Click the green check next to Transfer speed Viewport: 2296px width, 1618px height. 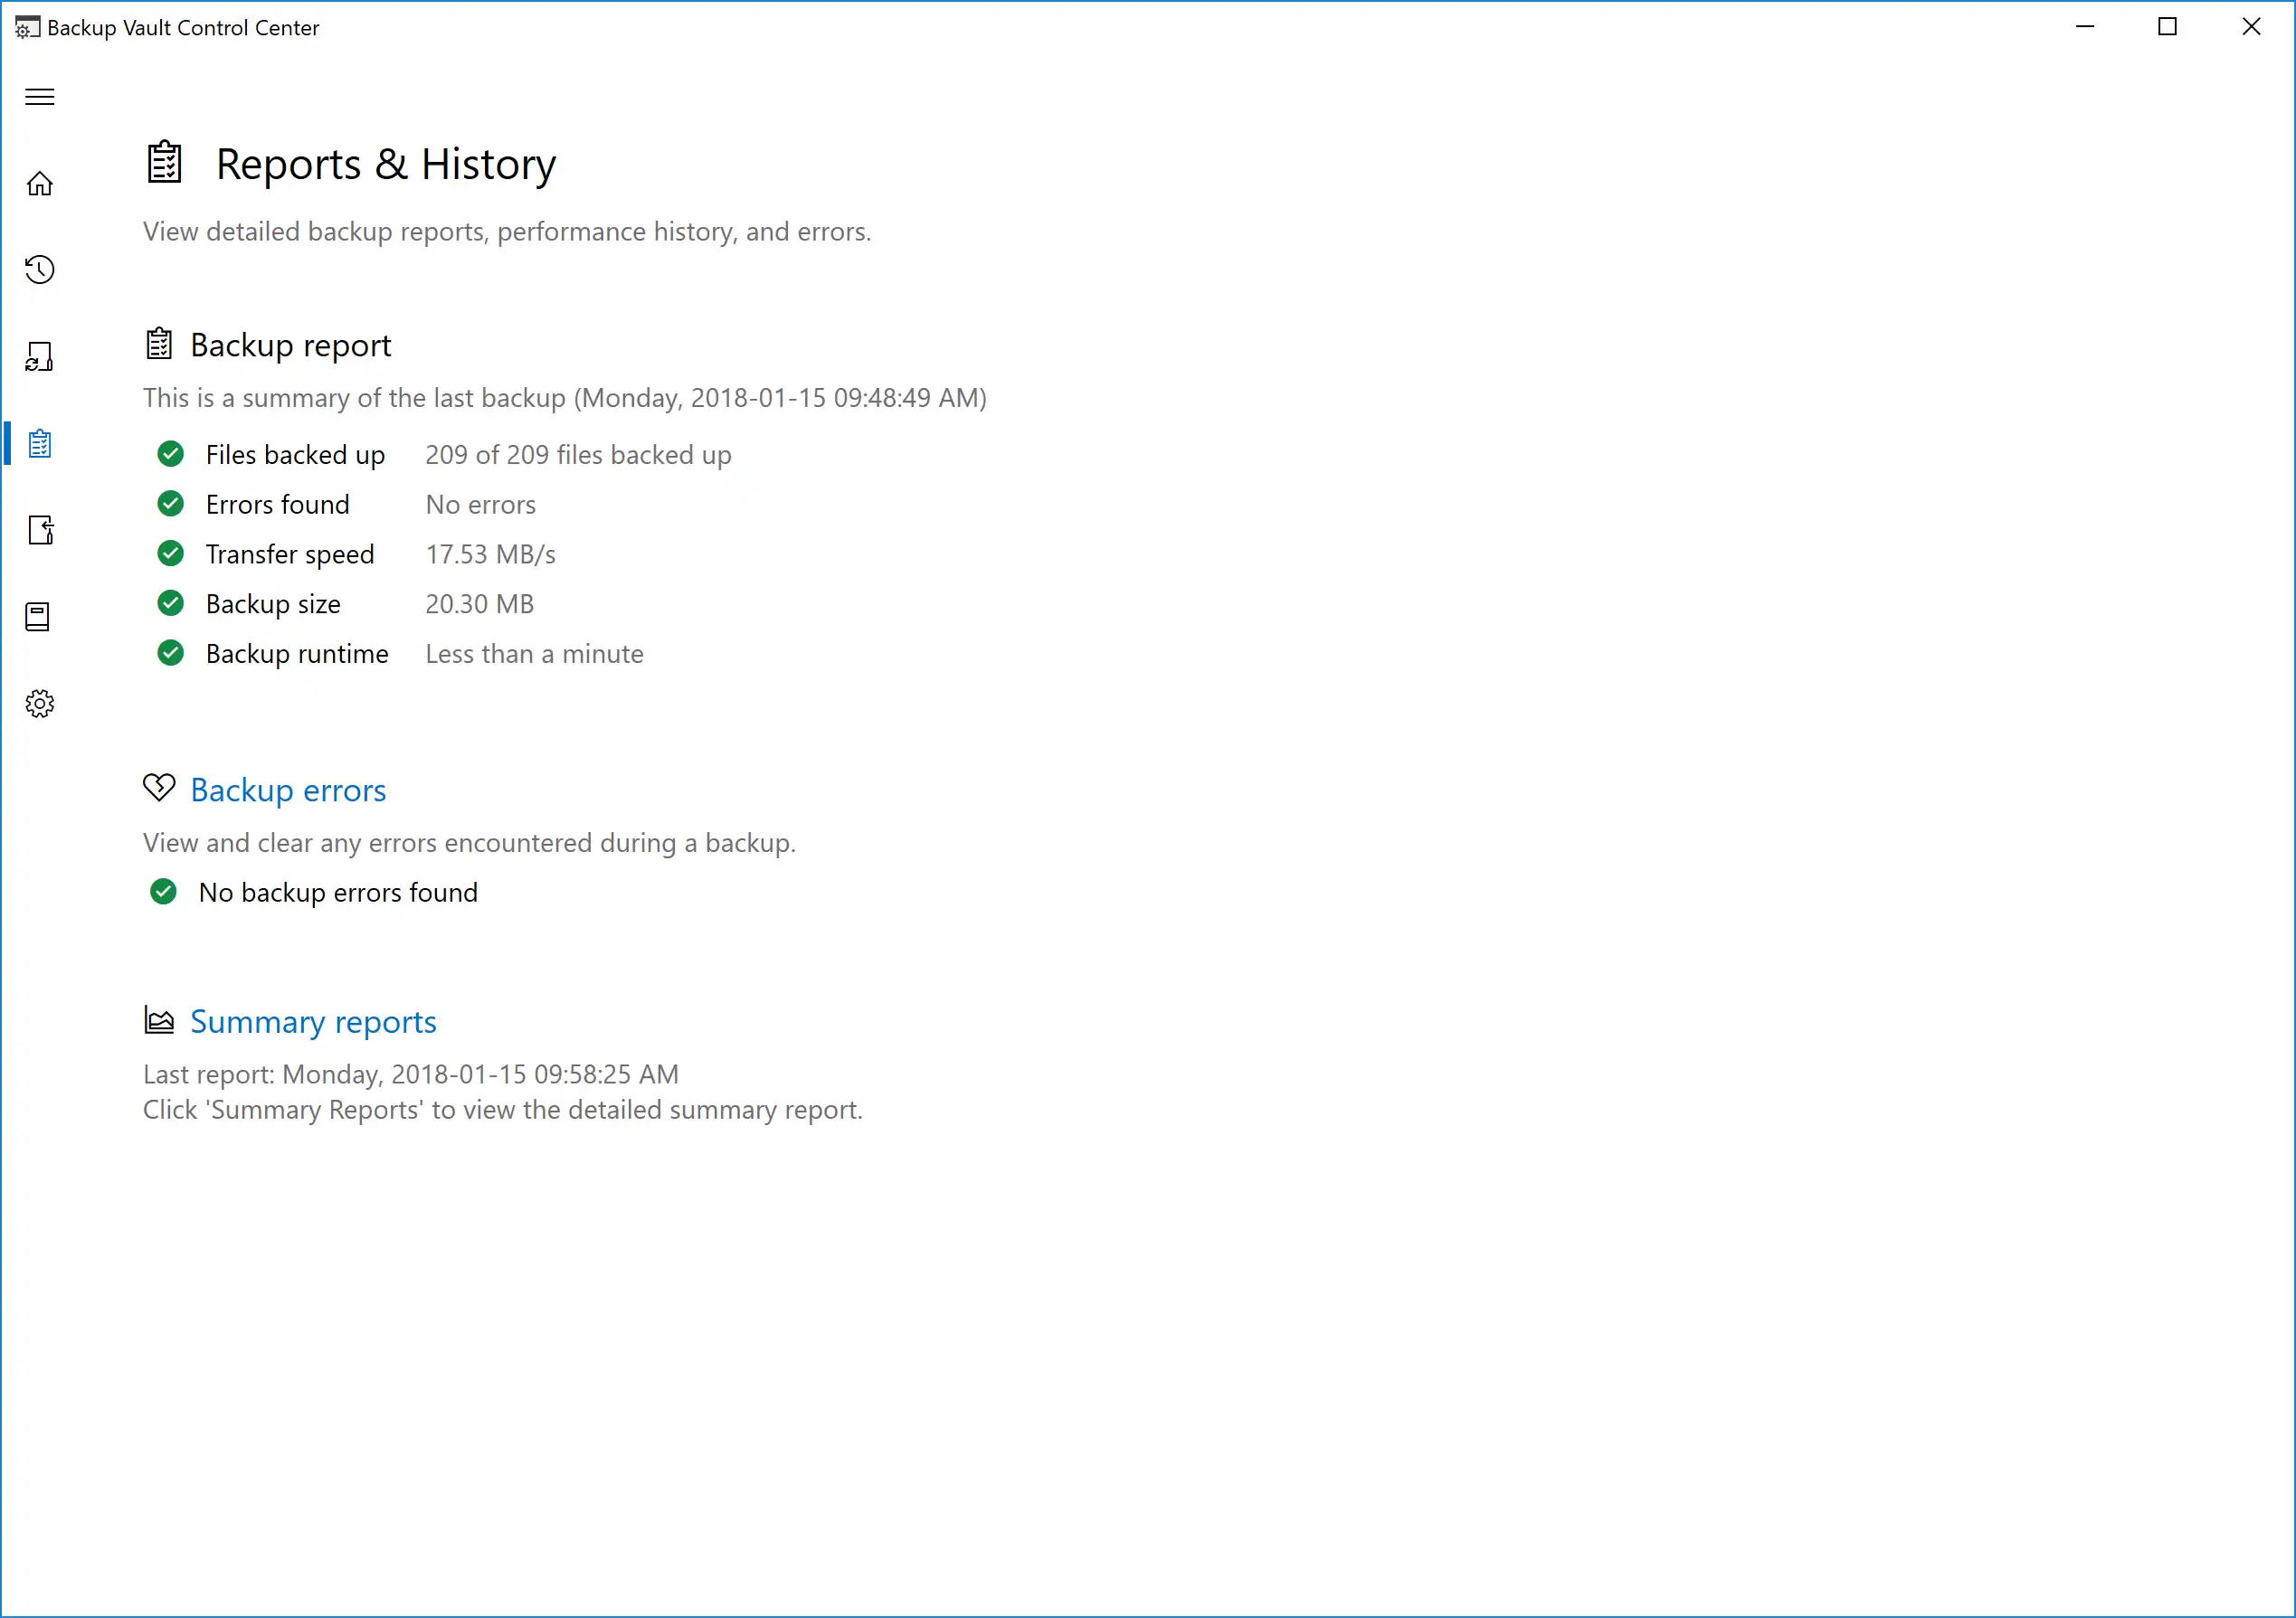coord(171,554)
